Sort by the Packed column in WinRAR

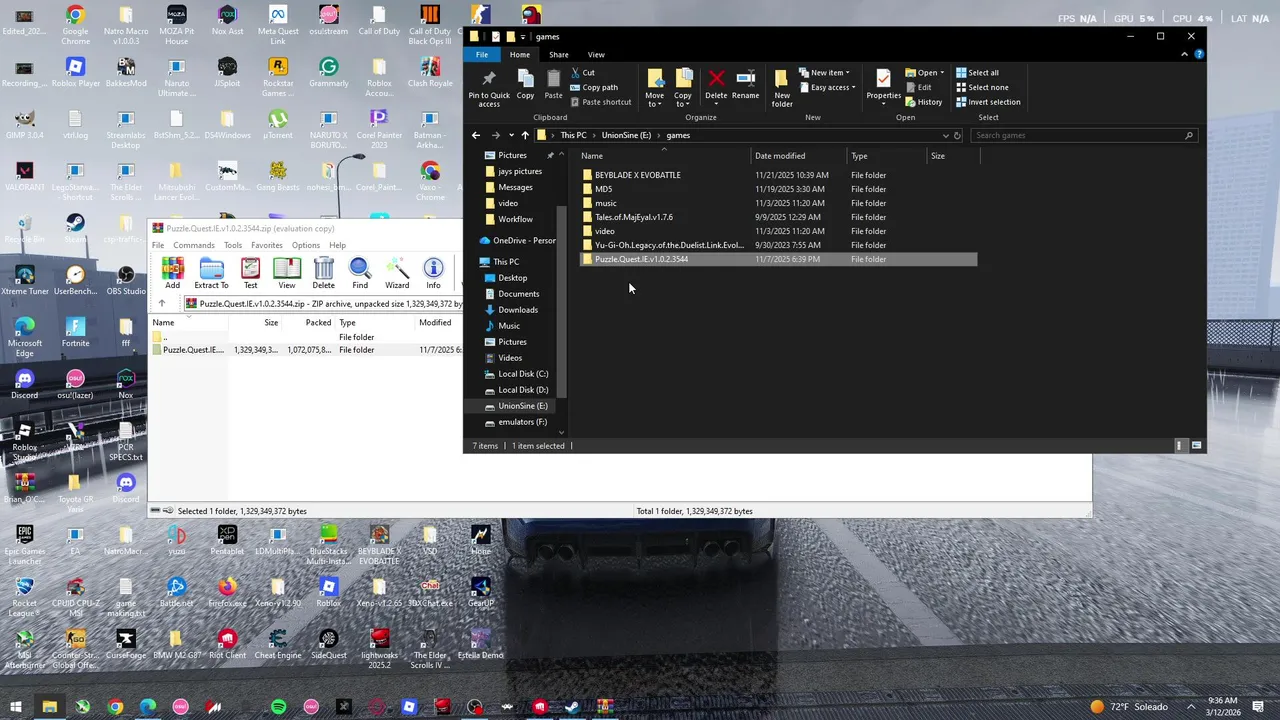[x=309, y=323]
